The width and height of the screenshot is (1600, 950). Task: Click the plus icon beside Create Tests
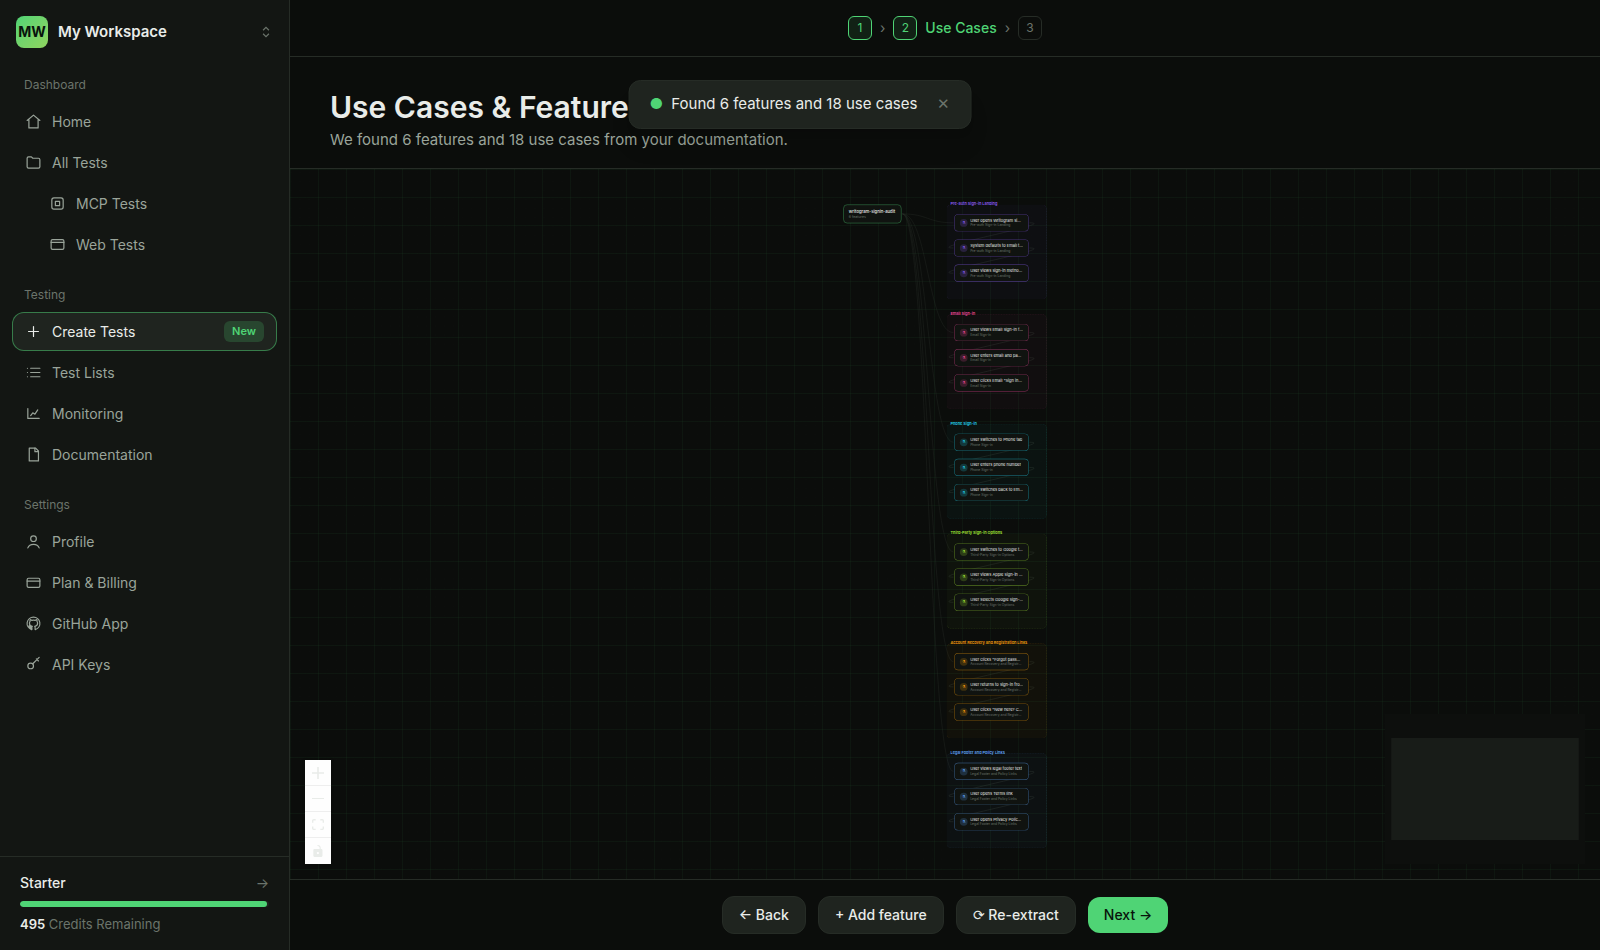(33, 332)
